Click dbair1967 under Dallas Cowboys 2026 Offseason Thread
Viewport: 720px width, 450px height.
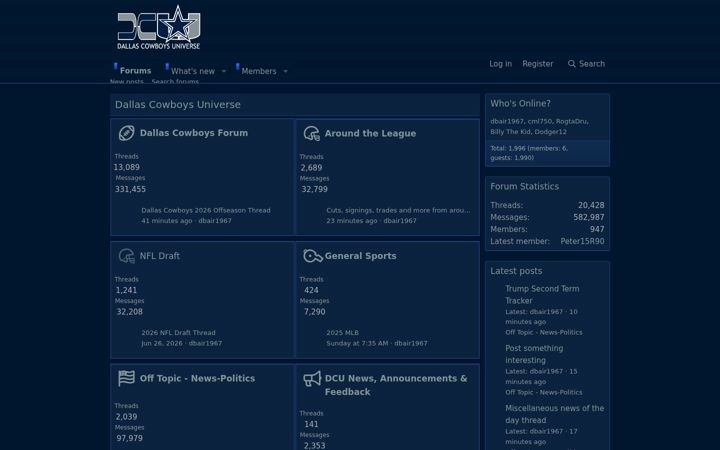pyautogui.click(x=215, y=221)
